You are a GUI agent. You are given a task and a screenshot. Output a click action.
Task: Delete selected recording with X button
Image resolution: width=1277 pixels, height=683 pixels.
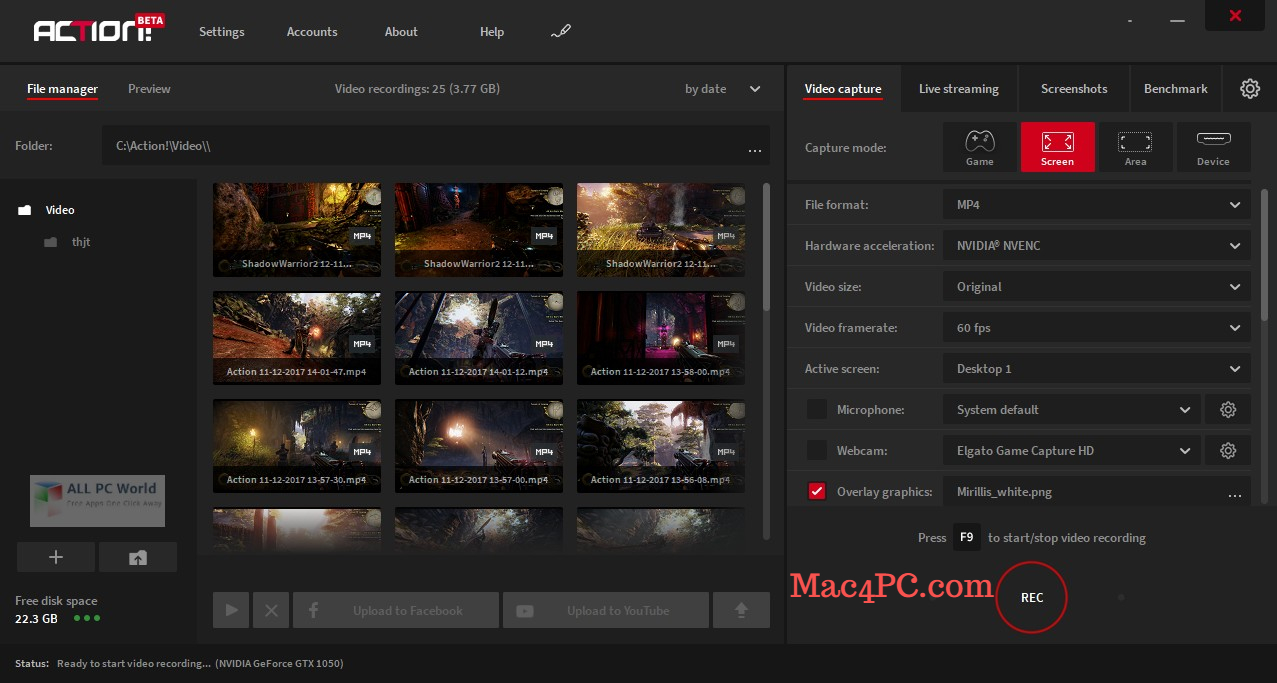[x=271, y=610]
